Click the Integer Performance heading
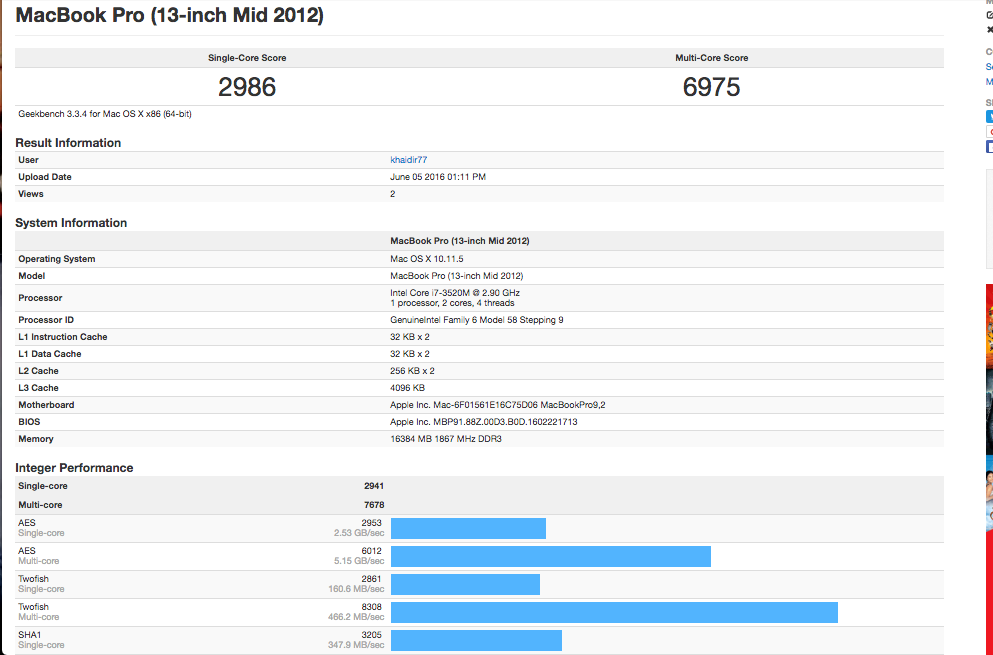This screenshot has width=993, height=655. point(74,468)
